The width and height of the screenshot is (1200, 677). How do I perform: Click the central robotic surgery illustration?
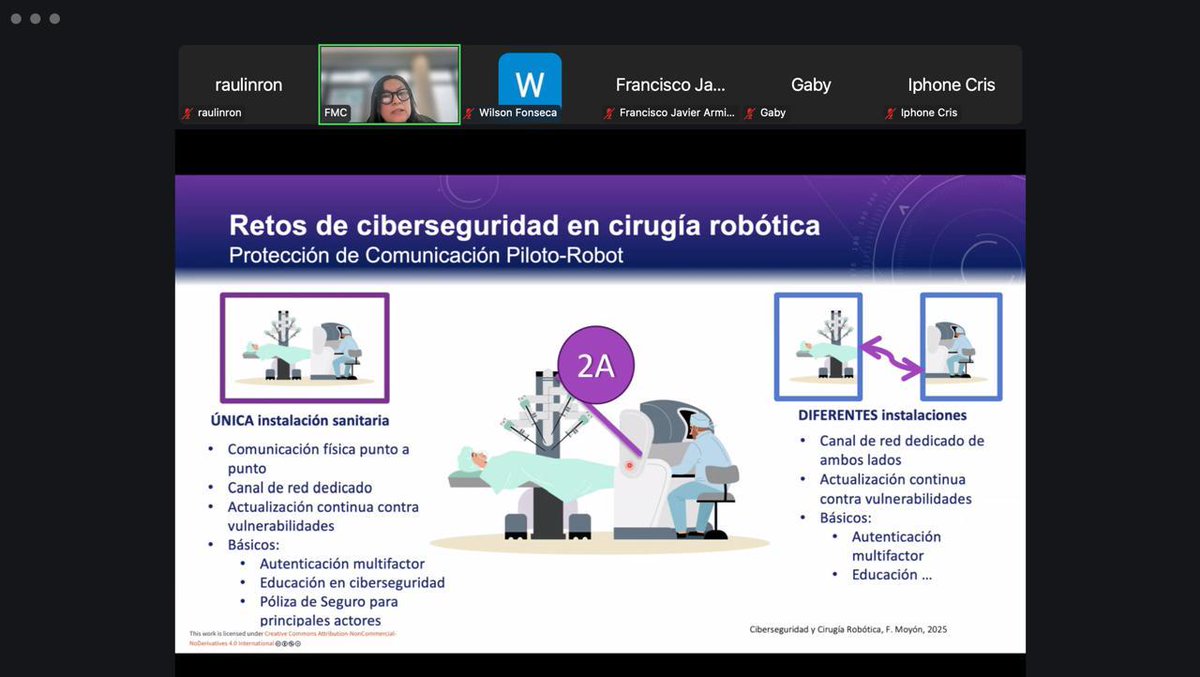(x=600, y=460)
